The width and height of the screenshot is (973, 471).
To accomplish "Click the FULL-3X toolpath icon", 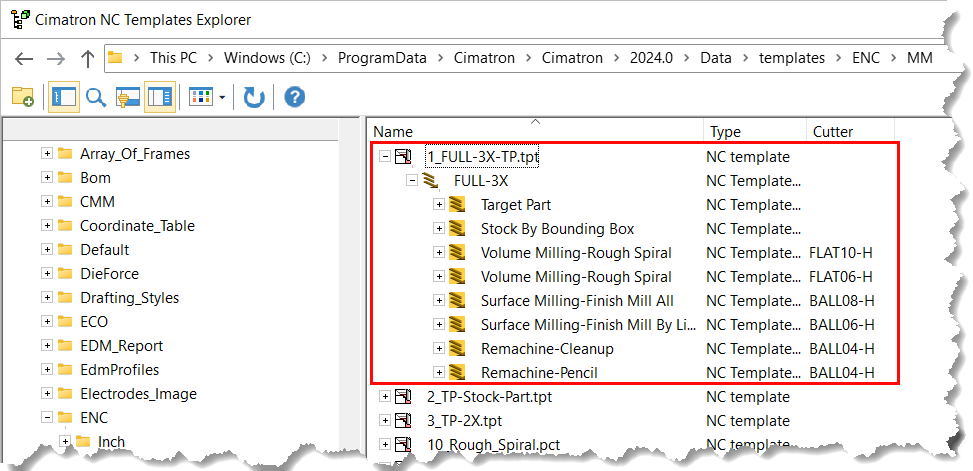I will point(431,181).
